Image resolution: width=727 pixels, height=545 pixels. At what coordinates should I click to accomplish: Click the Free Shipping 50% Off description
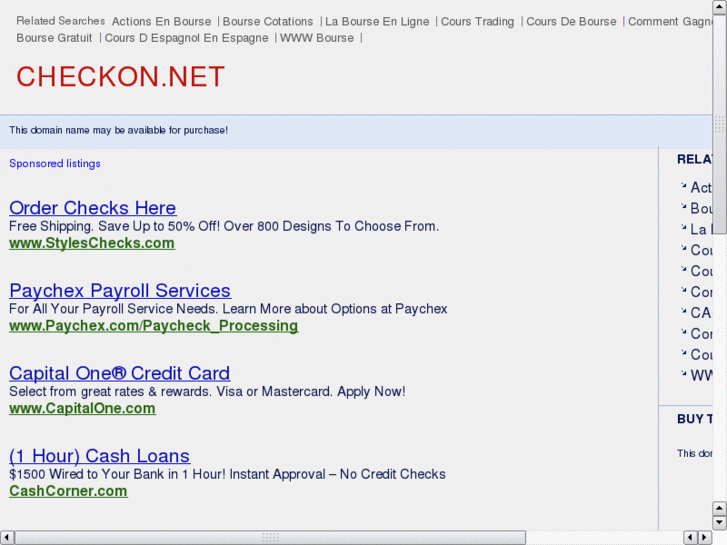click(x=224, y=226)
